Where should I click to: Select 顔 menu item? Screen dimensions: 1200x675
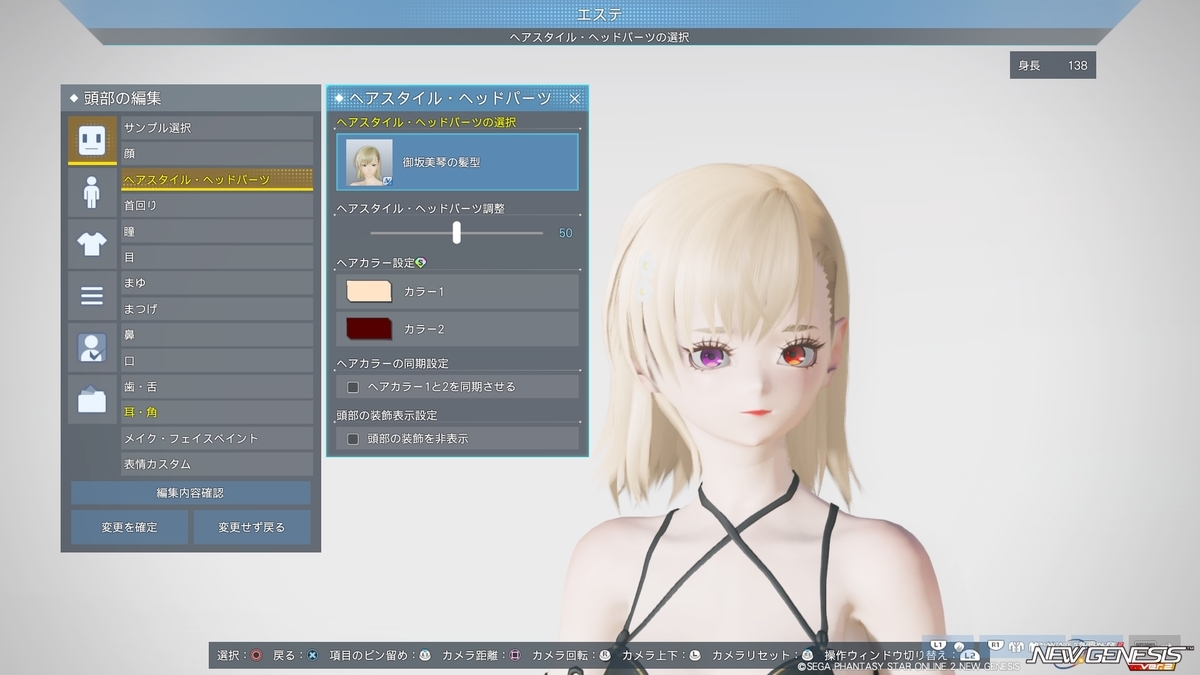[x=217, y=154]
